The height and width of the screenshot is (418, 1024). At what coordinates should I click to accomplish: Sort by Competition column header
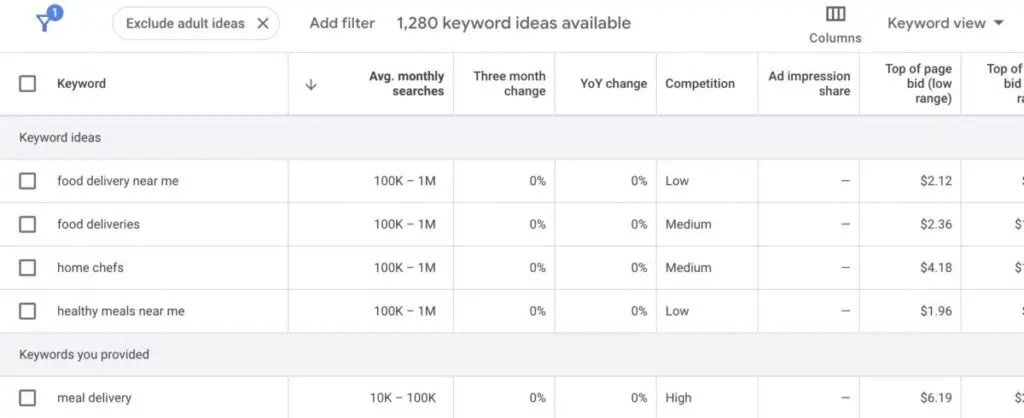(x=700, y=84)
